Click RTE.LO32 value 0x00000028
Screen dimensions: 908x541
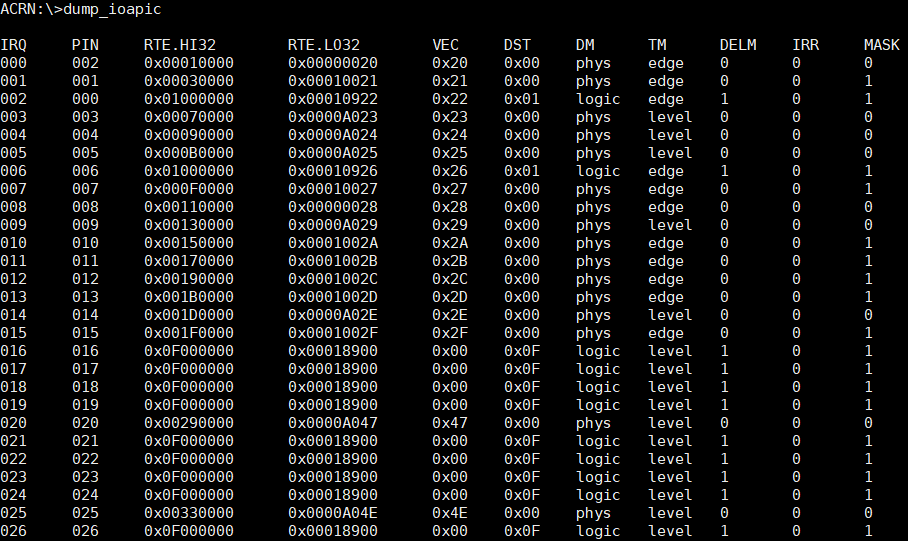tap(333, 207)
